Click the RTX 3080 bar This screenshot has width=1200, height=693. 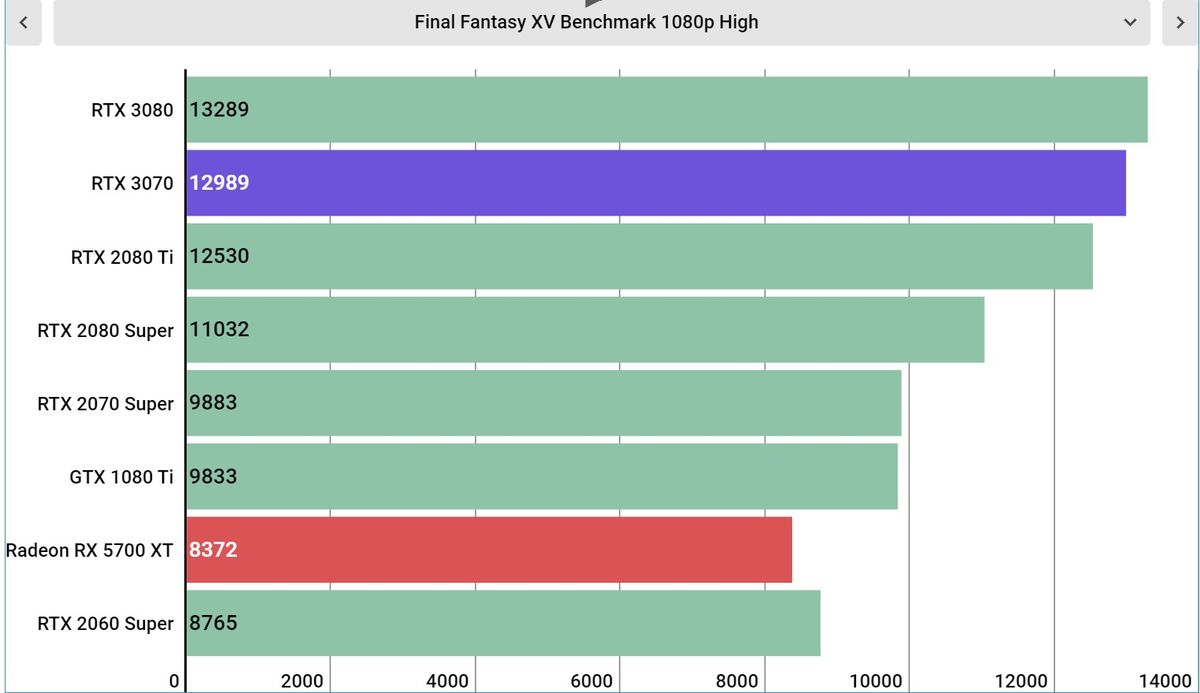667,110
